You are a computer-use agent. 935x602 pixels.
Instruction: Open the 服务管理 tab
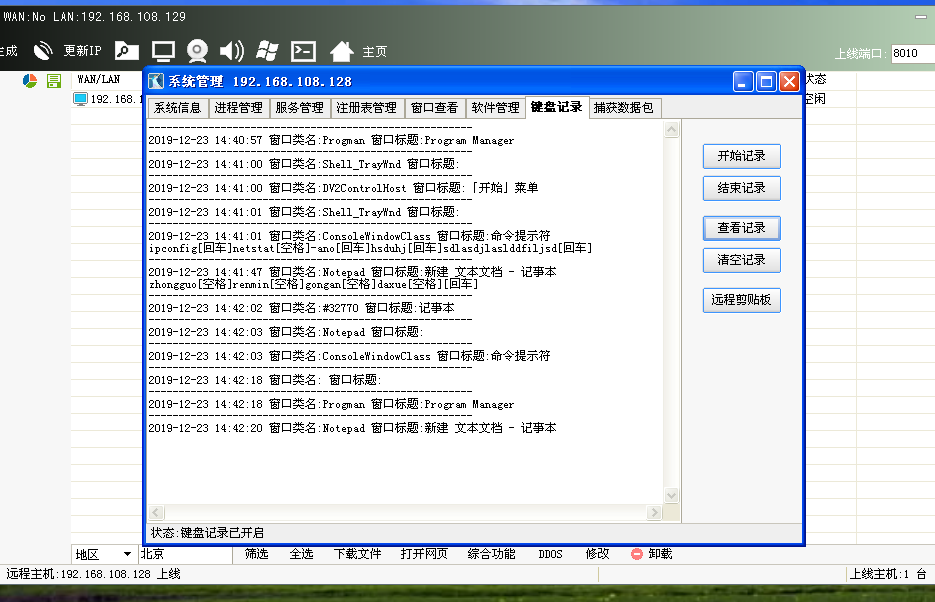click(x=299, y=108)
